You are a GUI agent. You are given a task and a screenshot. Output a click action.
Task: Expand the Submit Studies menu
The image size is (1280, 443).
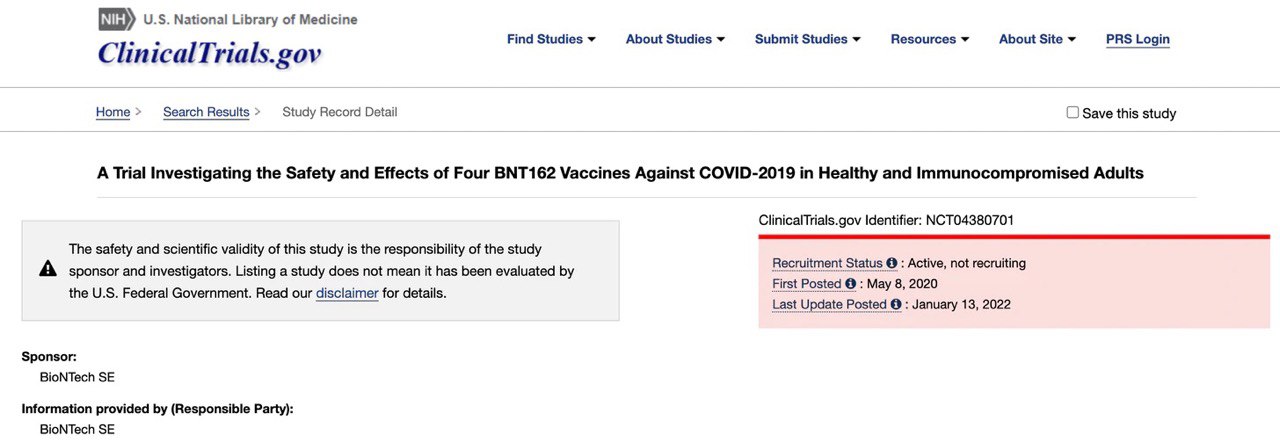coord(808,39)
